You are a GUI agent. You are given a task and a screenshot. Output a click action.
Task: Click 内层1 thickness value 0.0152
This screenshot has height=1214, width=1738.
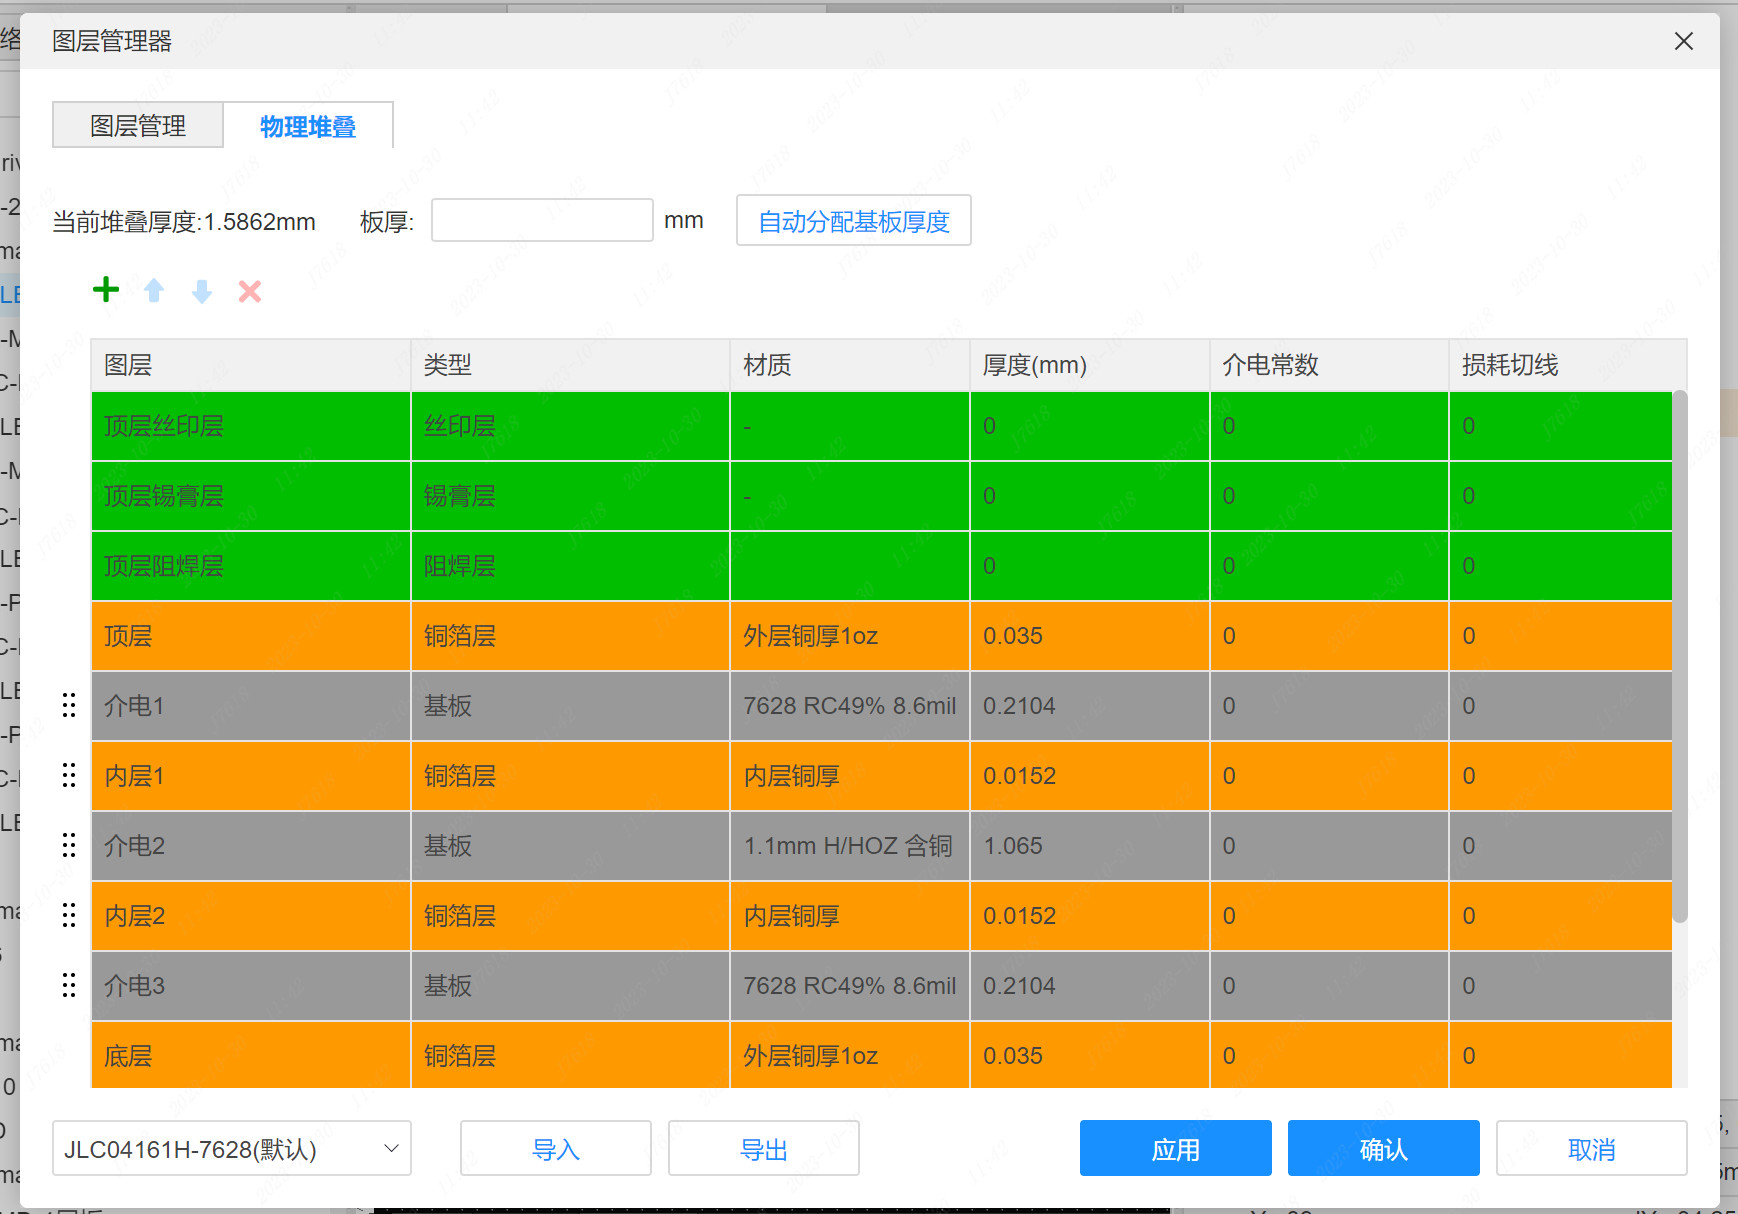click(x=1090, y=776)
